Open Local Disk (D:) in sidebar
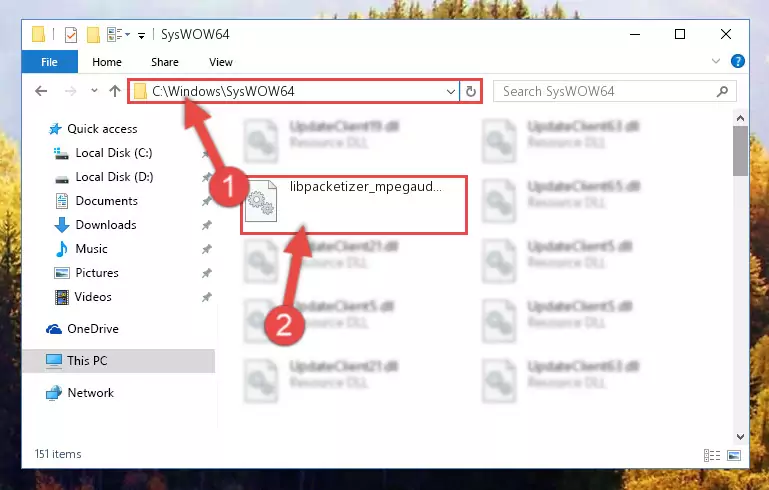Screen dimensions: 769x490 pos(114,177)
